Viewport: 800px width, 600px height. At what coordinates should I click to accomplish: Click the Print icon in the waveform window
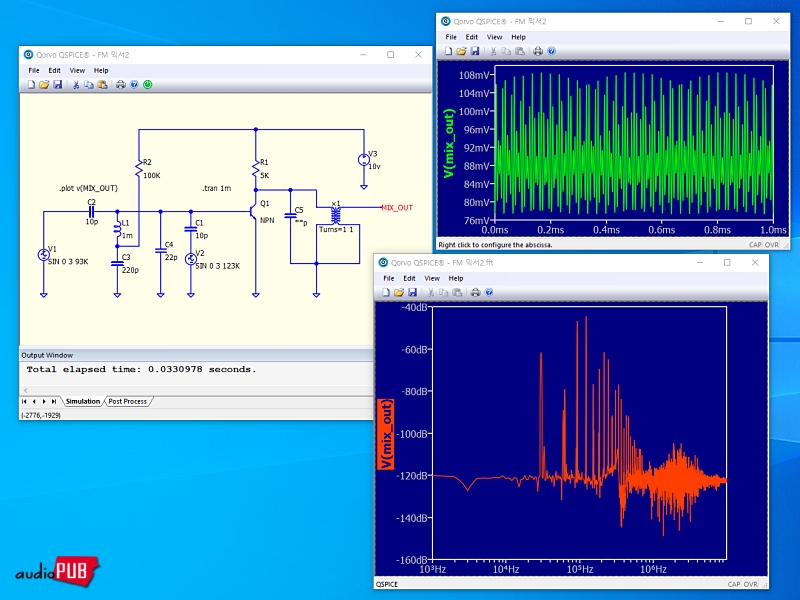pos(538,51)
